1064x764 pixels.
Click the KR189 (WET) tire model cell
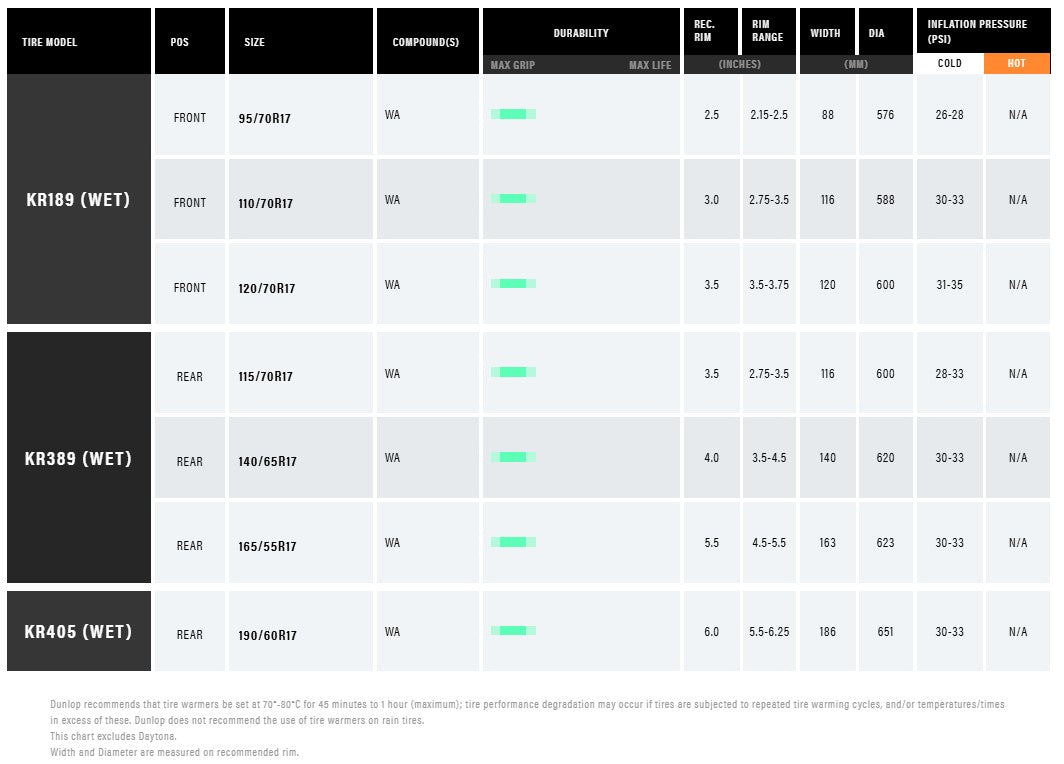pyautogui.click(x=79, y=199)
